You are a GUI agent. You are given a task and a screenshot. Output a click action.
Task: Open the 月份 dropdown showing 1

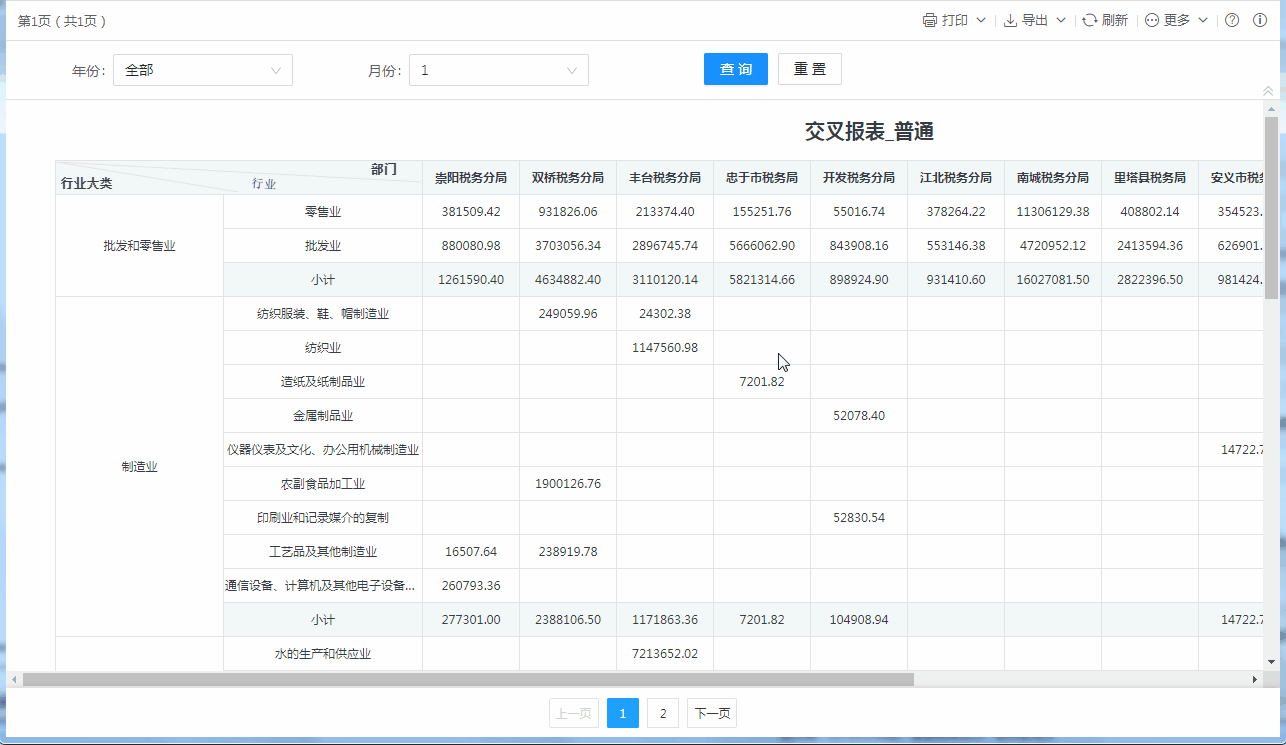pos(499,70)
